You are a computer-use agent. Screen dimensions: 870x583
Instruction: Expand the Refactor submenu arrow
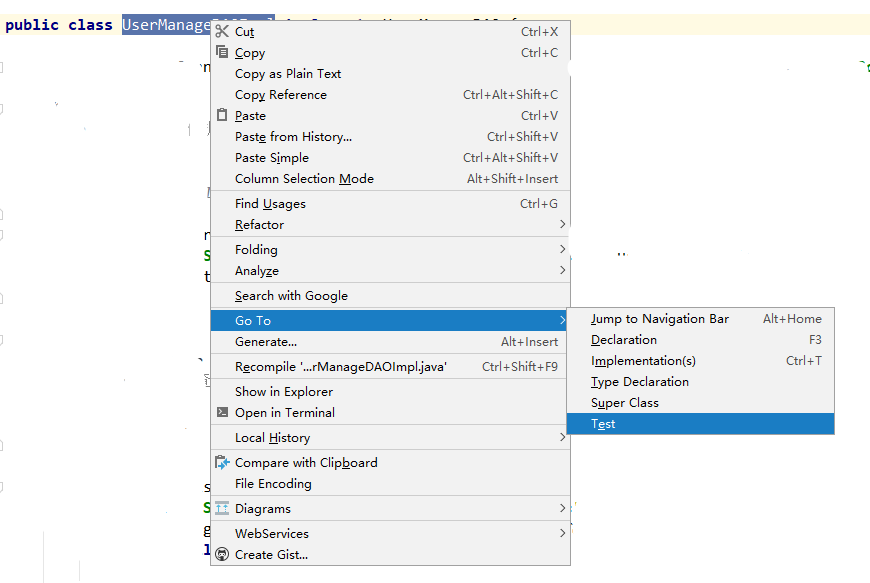tap(562, 224)
